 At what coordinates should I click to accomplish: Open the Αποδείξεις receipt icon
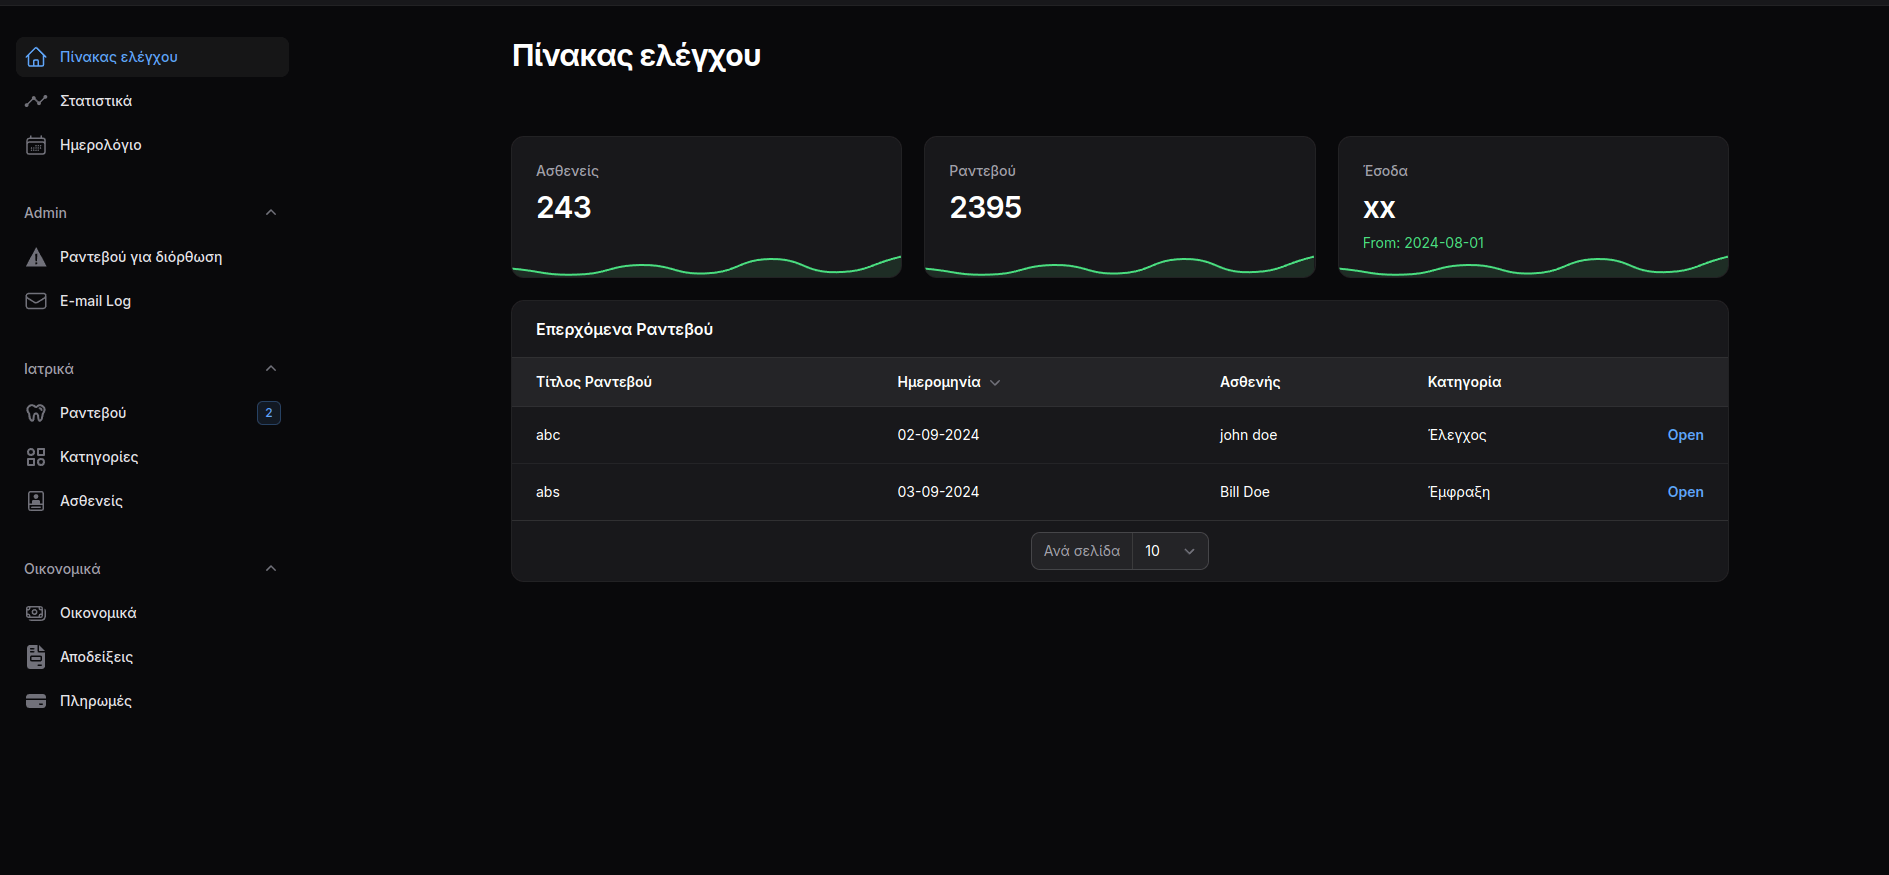36,657
